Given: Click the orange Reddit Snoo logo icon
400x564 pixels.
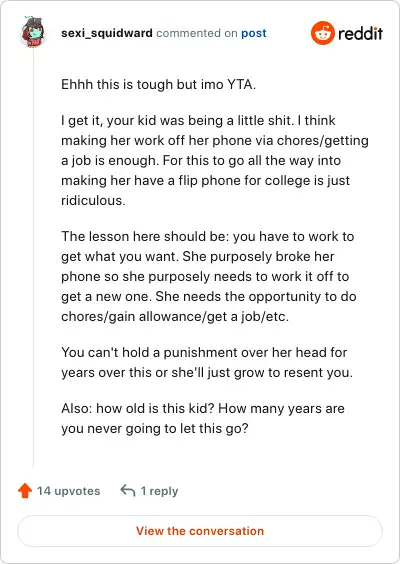Looking at the screenshot, I should pyautogui.click(x=323, y=33).
